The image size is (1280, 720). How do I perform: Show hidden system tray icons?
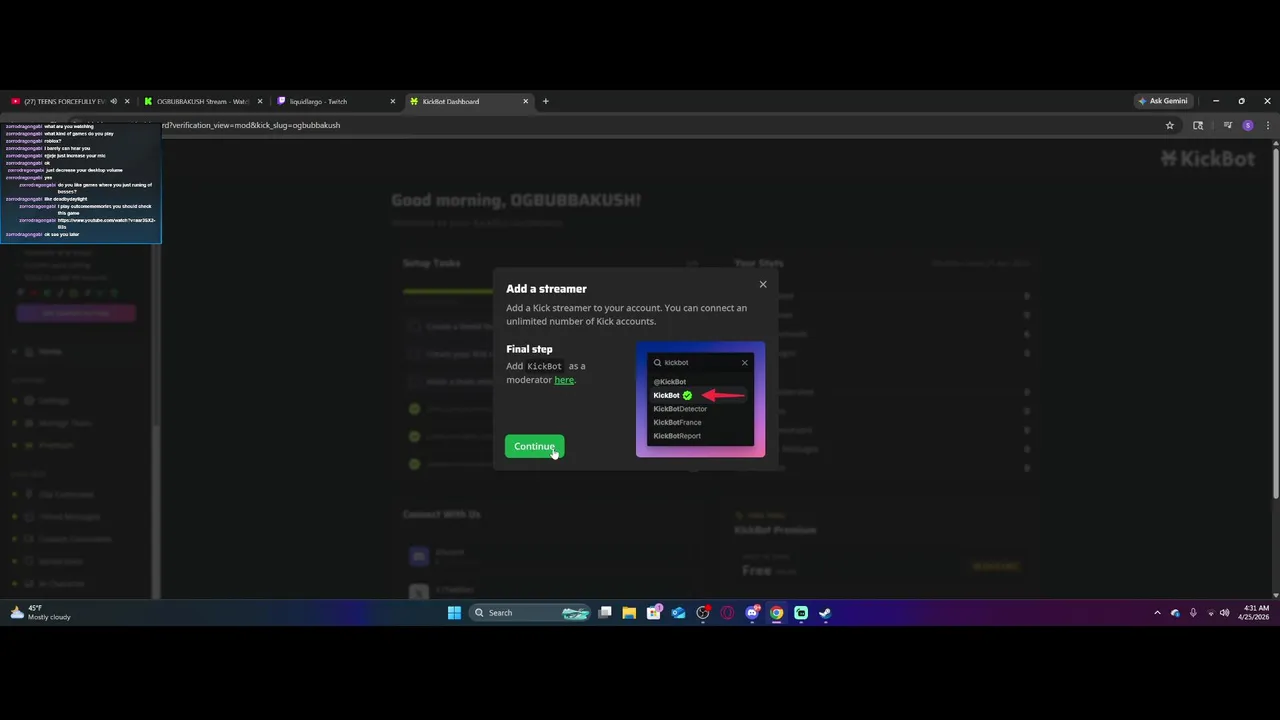tap(1157, 613)
